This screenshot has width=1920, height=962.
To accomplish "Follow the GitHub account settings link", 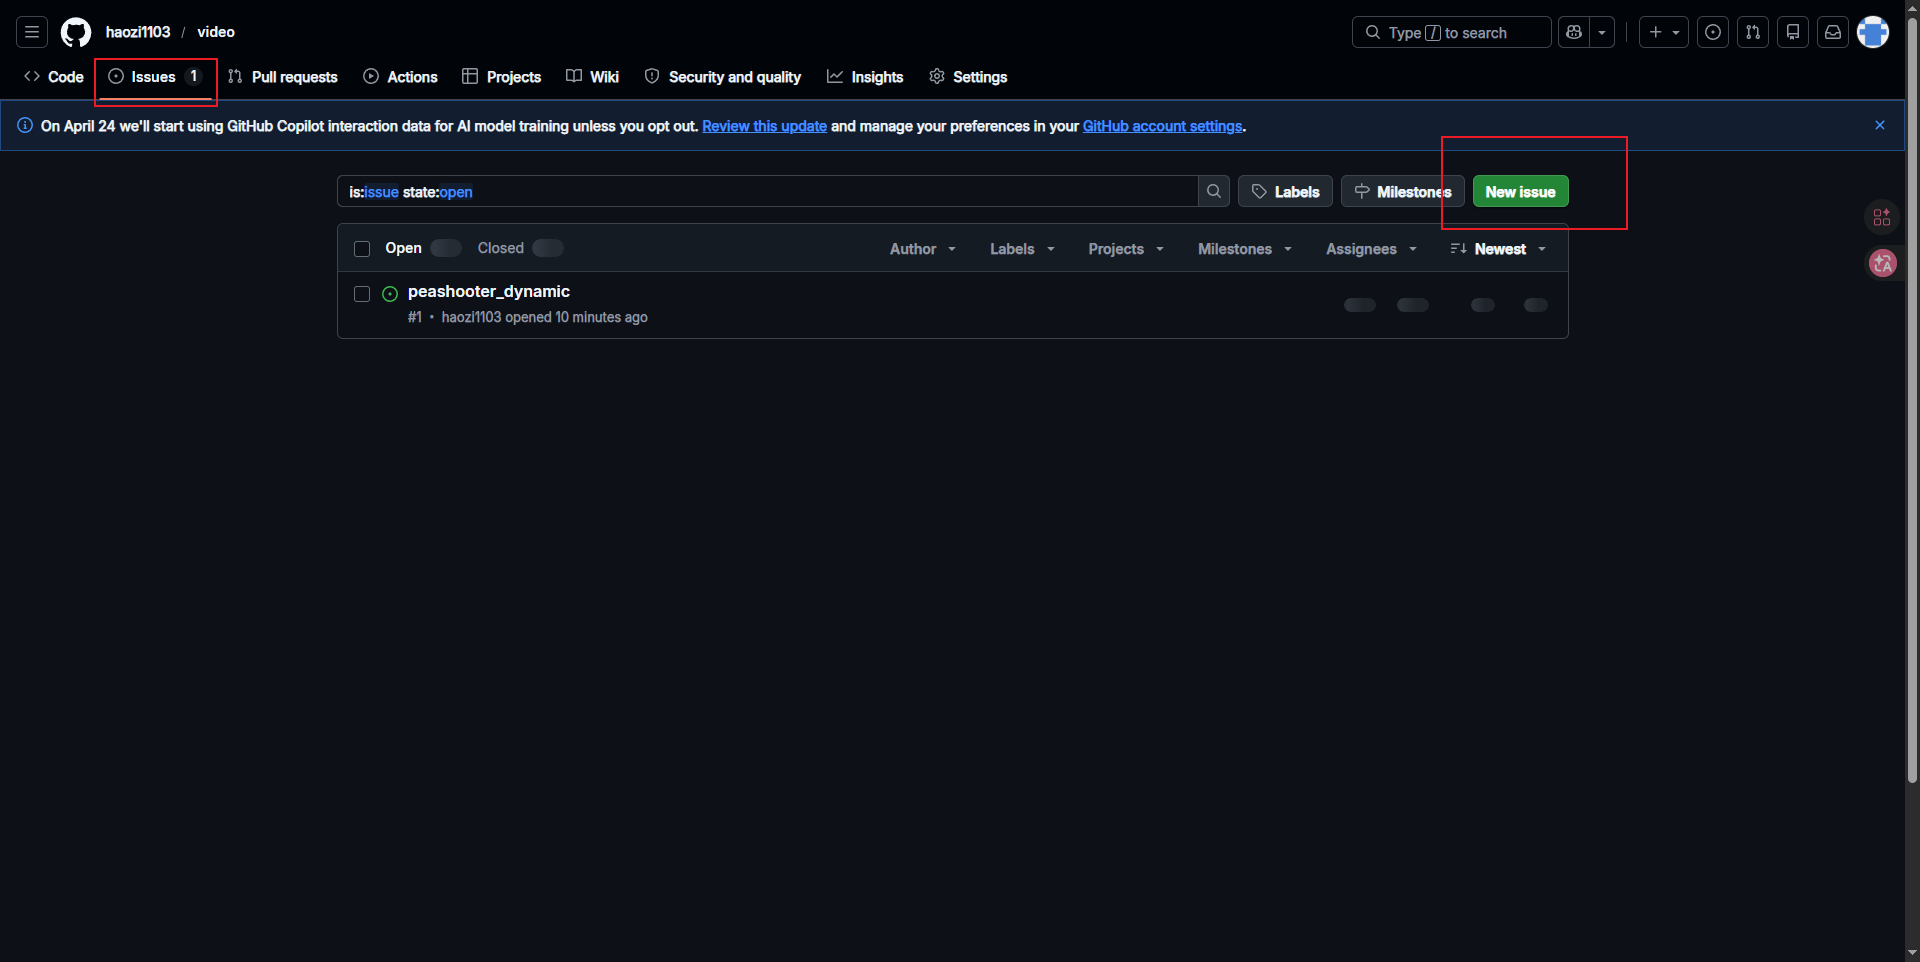I will coord(1162,126).
